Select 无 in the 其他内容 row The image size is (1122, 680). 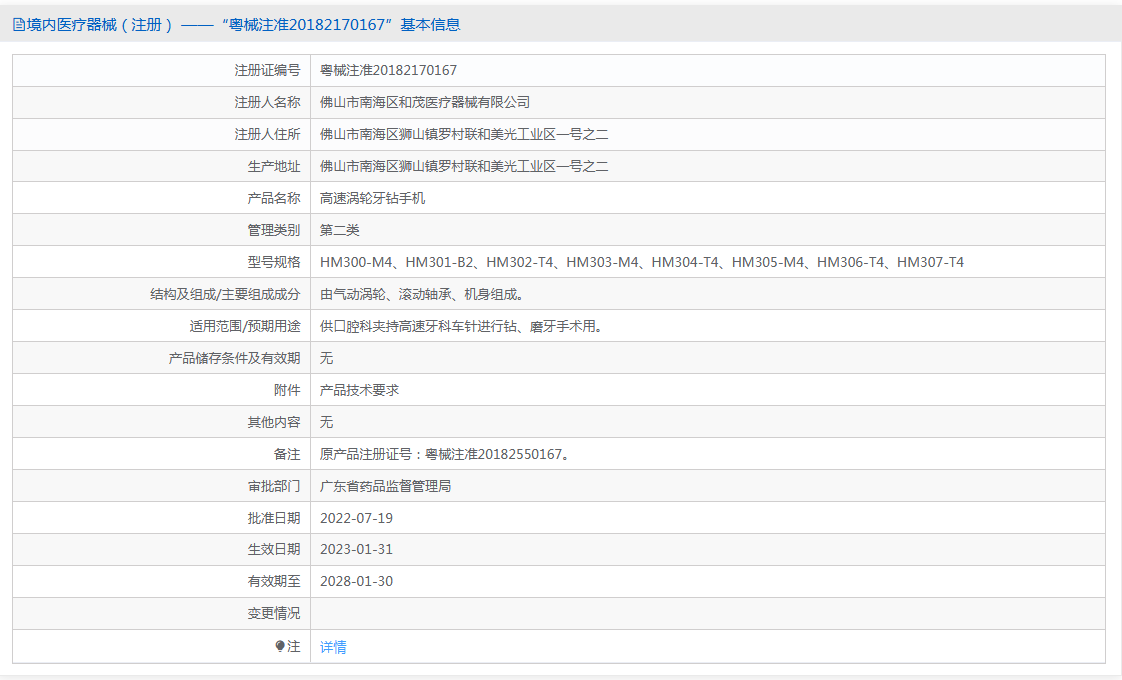tap(326, 422)
